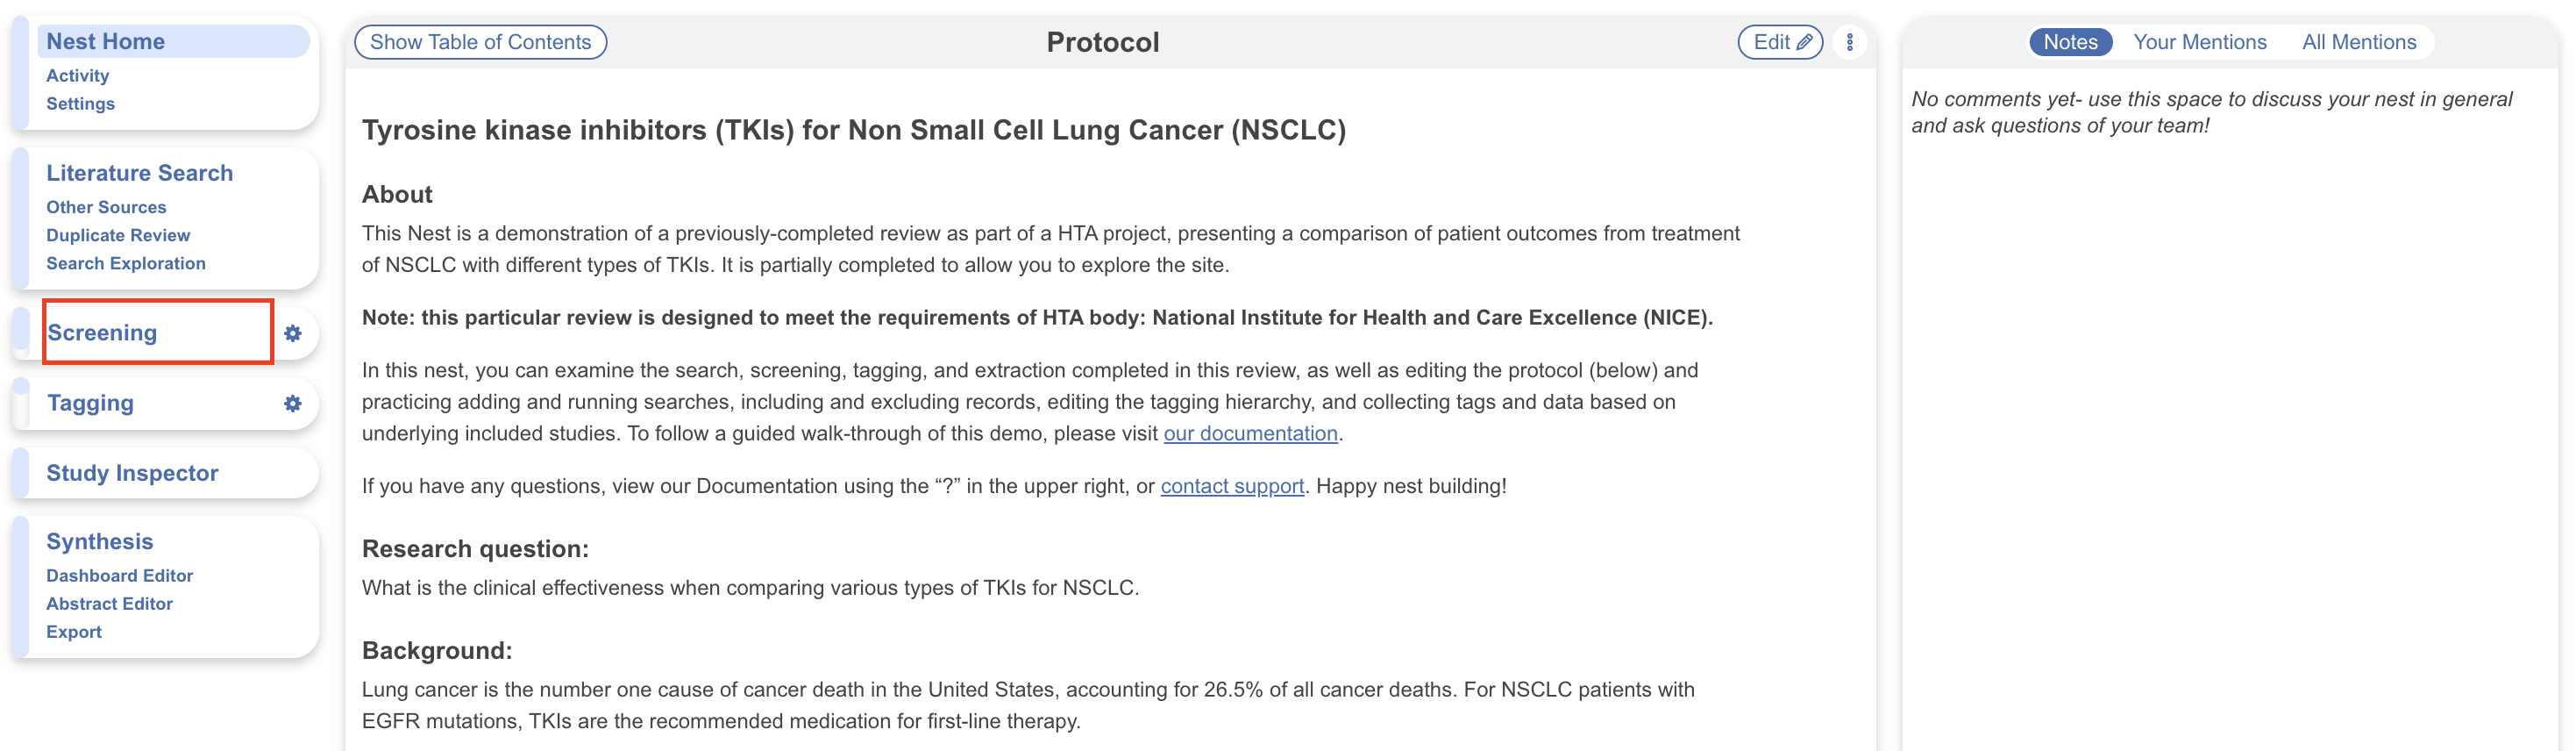Click Export under Synthesis
2576x751 pixels.
point(74,632)
